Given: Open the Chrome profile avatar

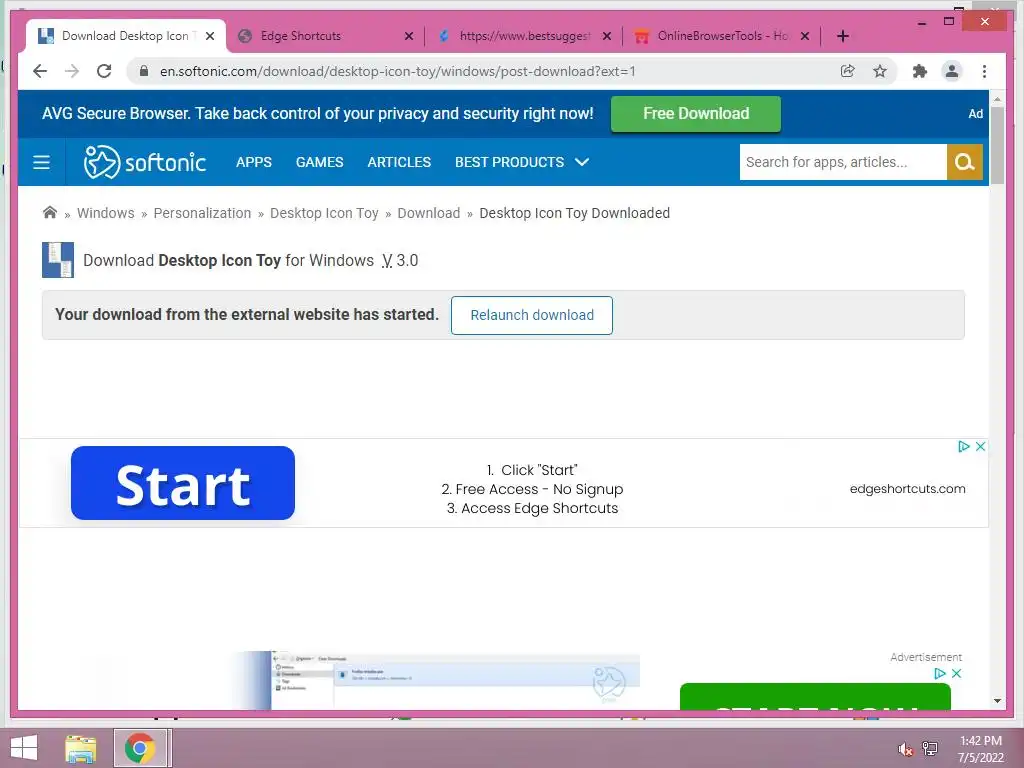Looking at the screenshot, I should tap(952, 71).
